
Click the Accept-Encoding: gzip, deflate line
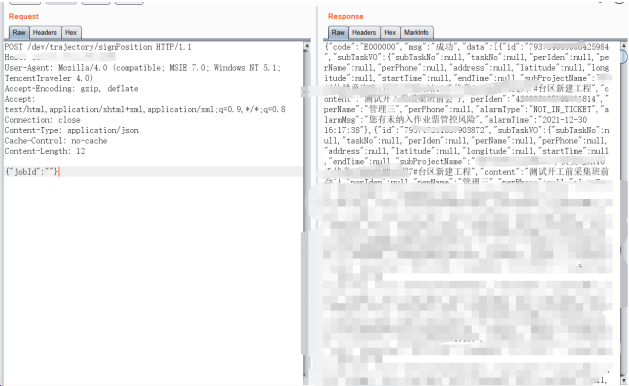[71, 89]
